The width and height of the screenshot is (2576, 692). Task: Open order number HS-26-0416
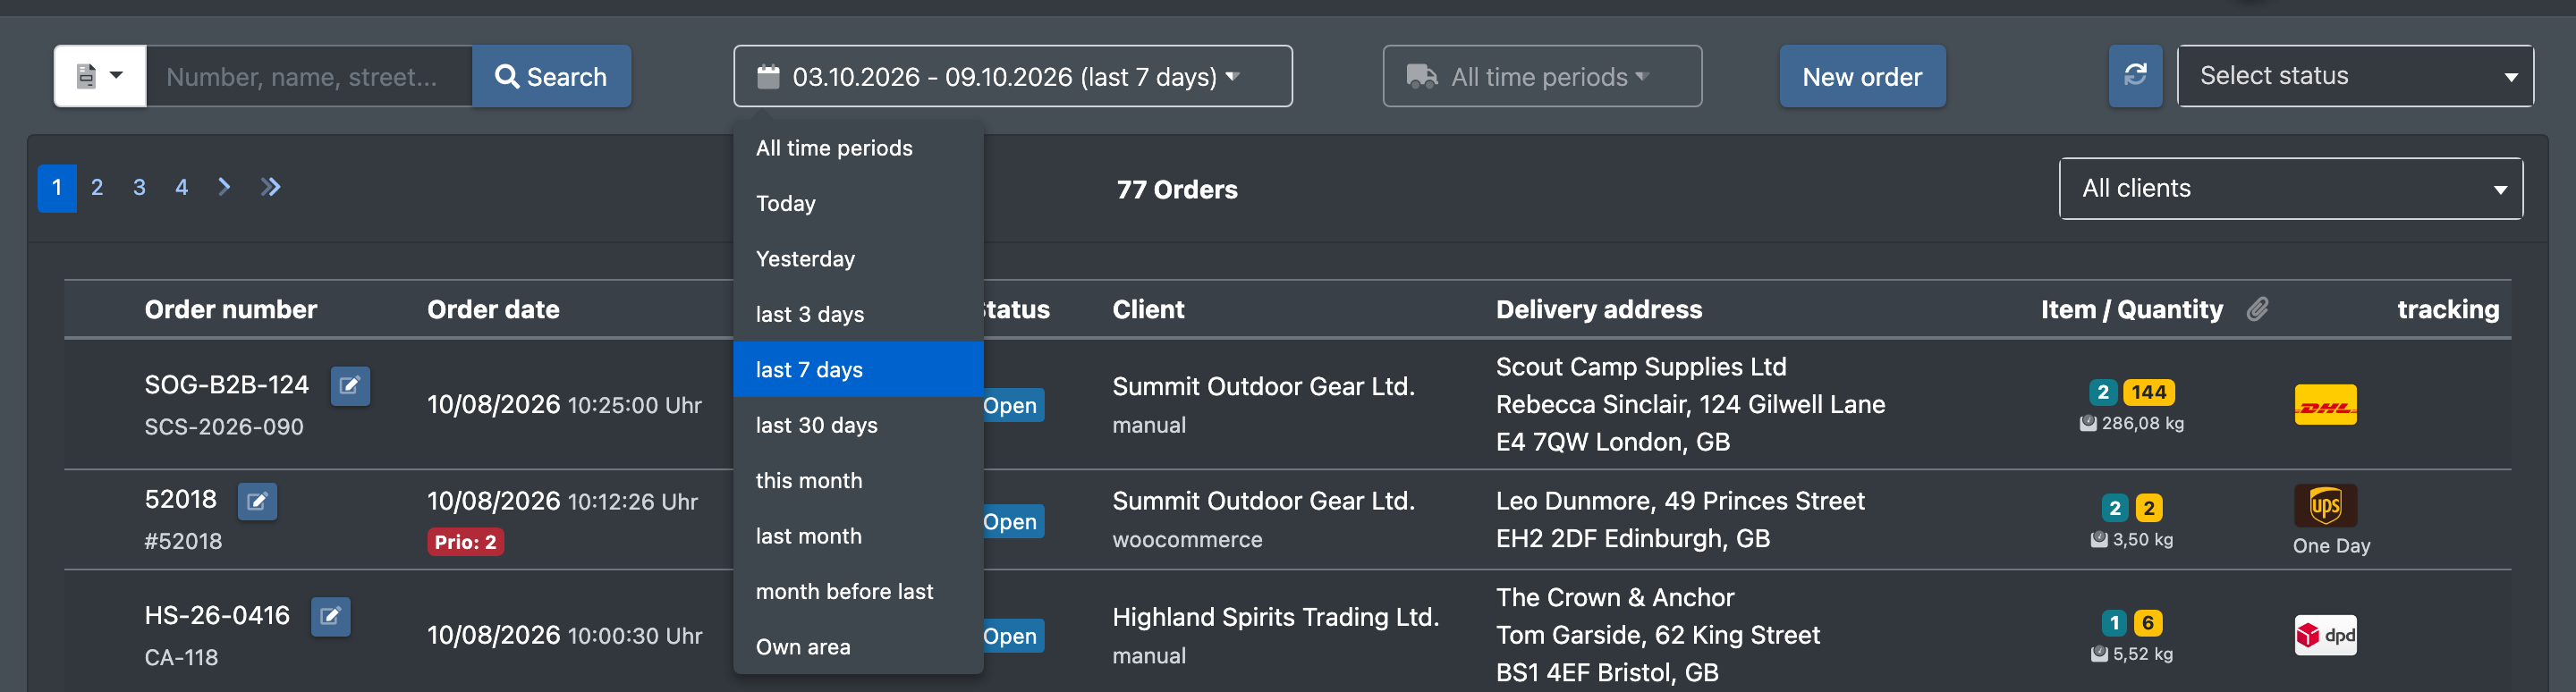(x=216, y=616)
